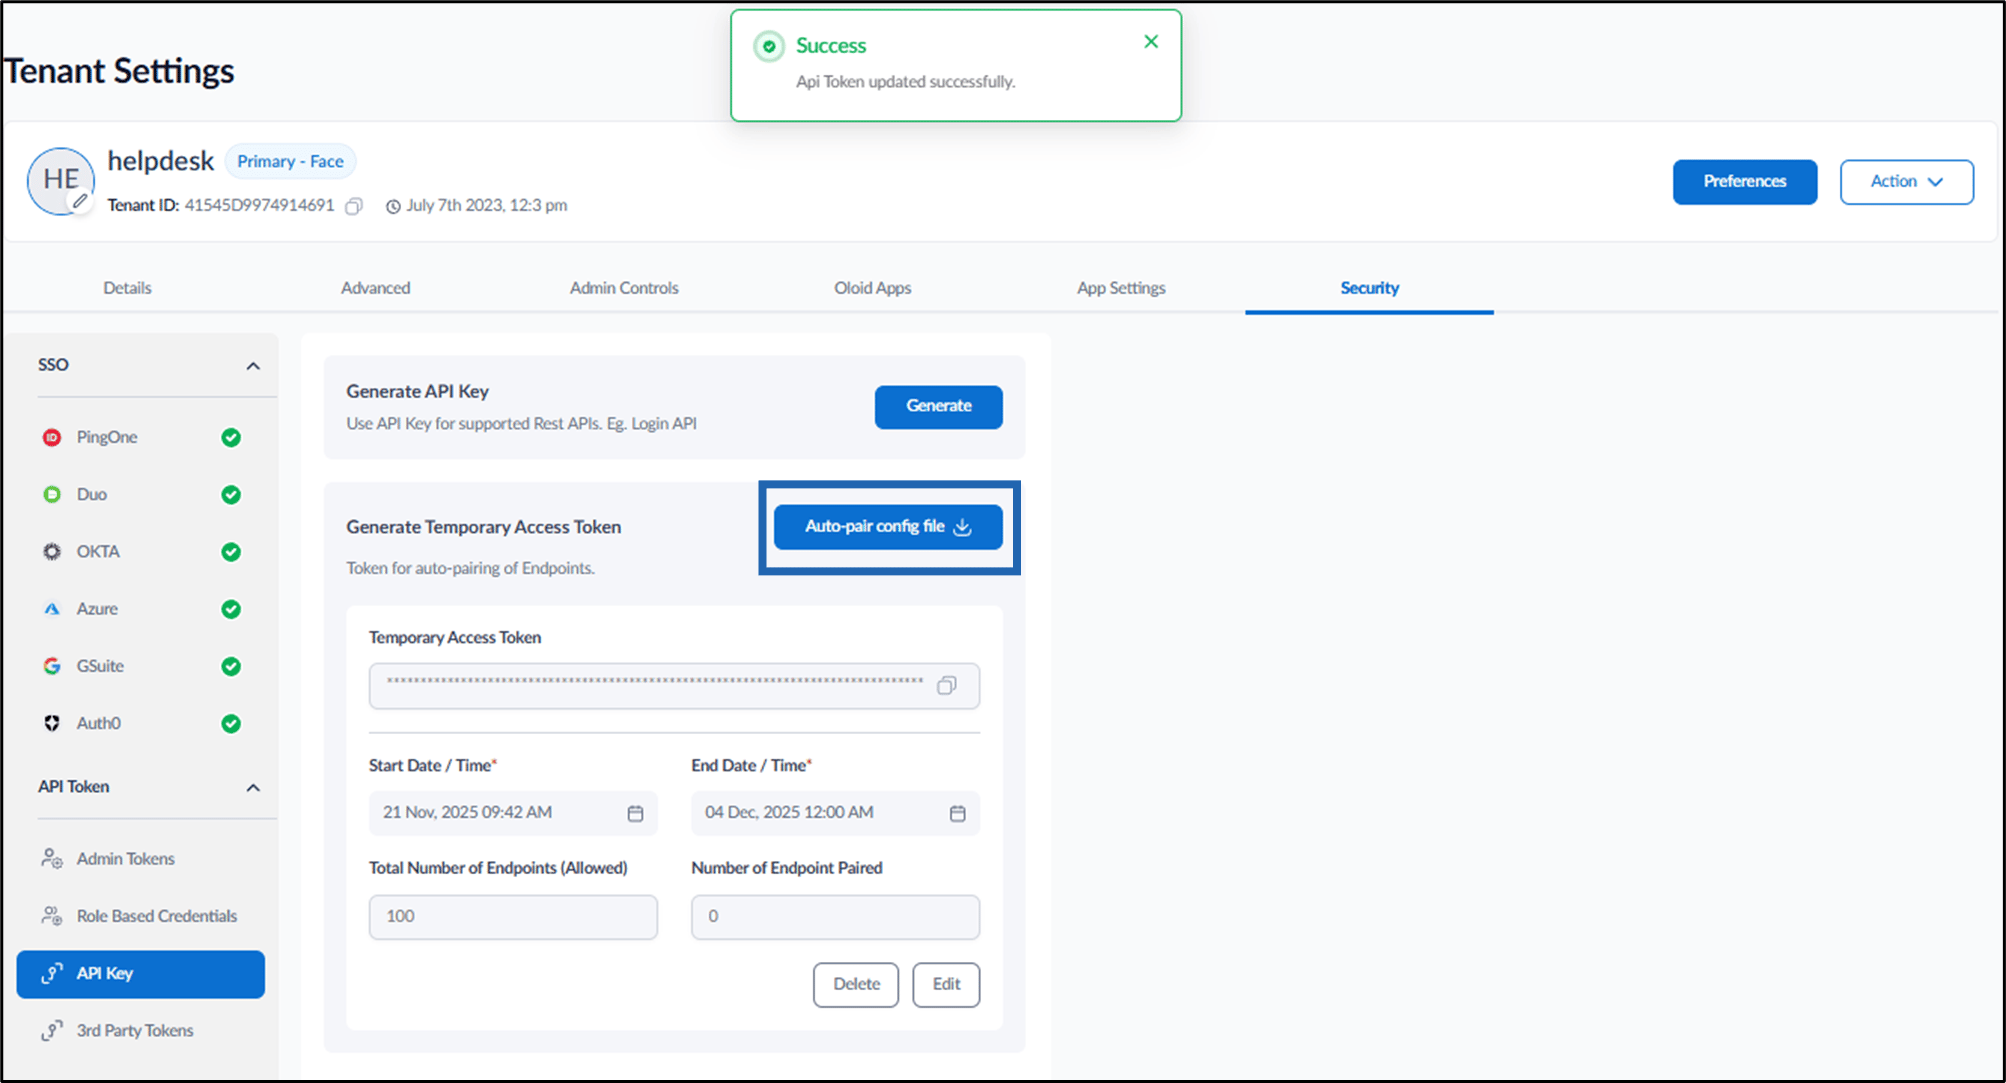Screen dimensions: 2006x1083
Task: Open the Start Date calendar picker
Action: [635, 813]
